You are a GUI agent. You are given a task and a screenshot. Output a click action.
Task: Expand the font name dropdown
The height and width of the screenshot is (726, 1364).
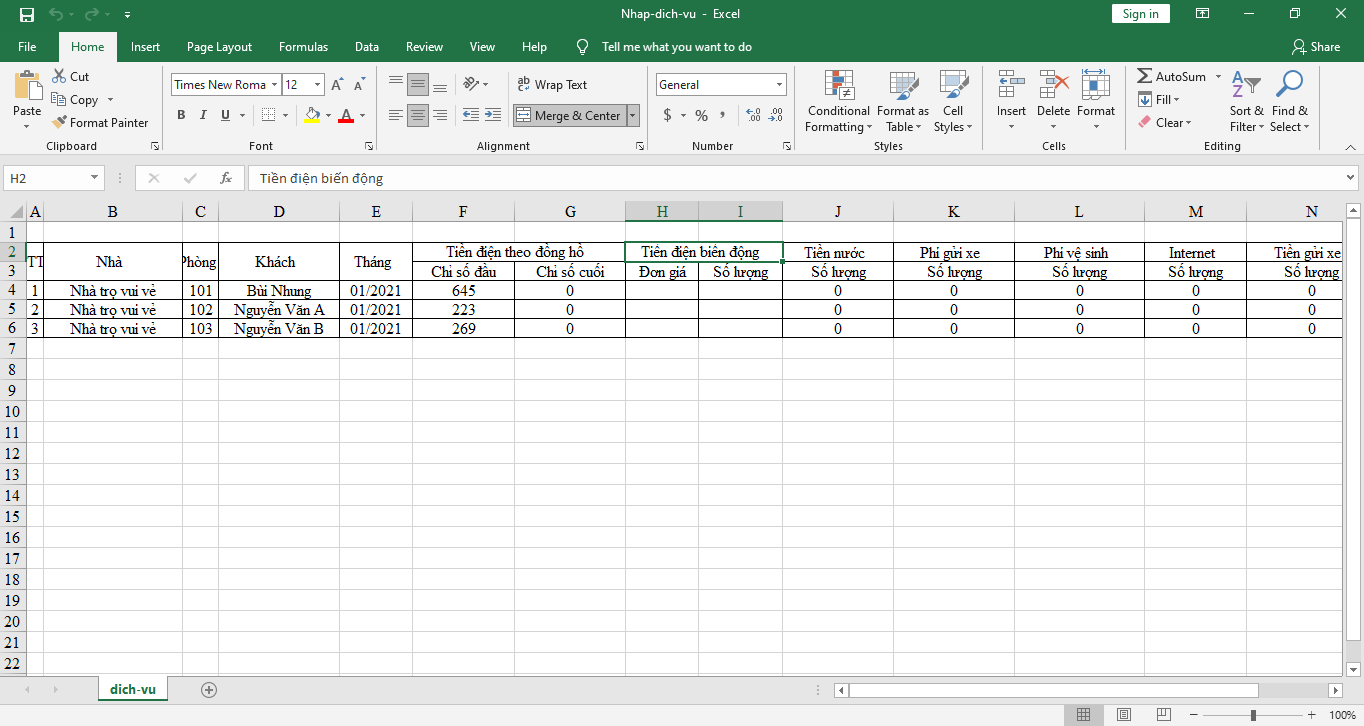tap(274, 85)
